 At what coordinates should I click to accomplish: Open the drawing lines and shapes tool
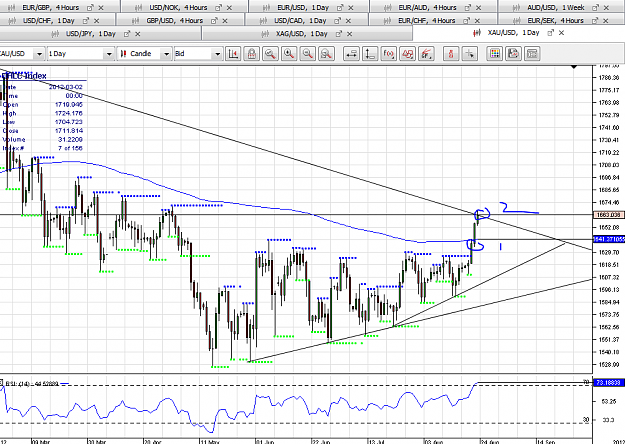(x=407, y=53)
